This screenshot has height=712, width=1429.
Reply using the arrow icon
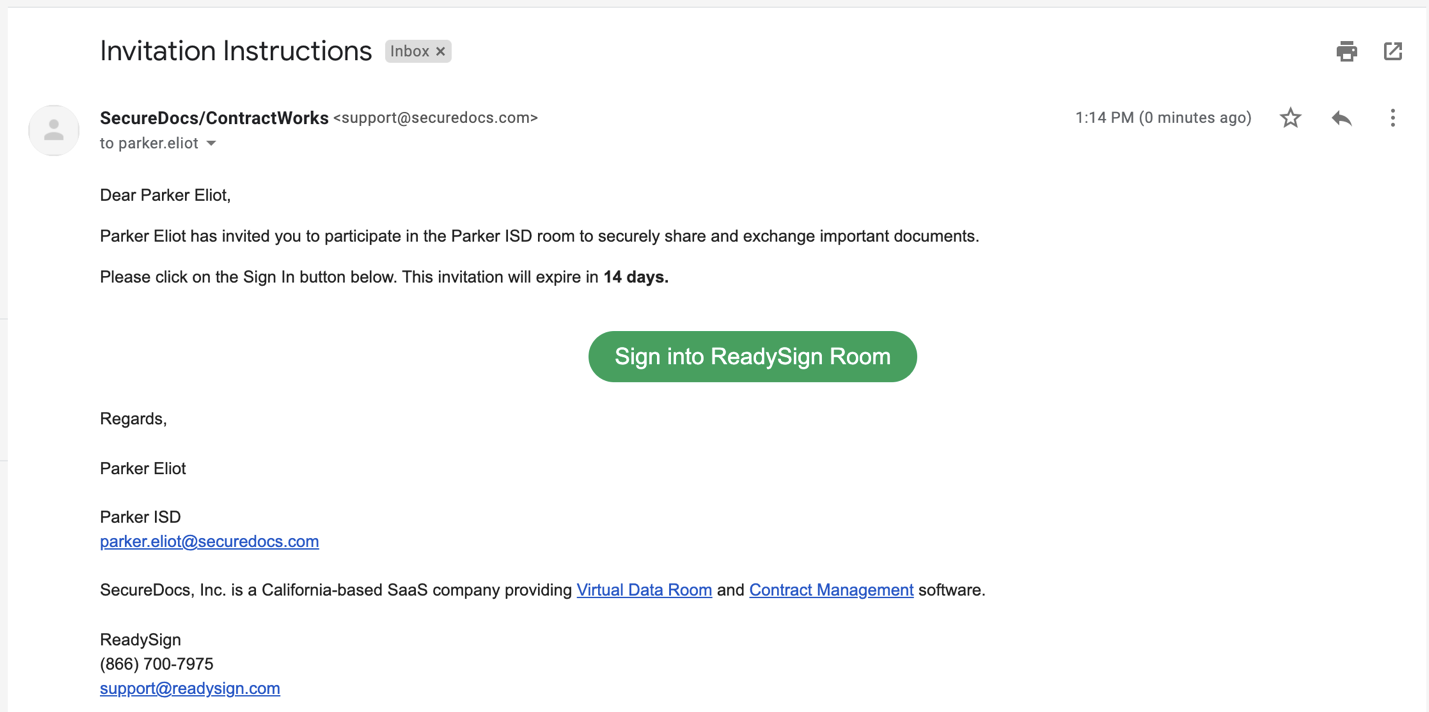point(1342,118)
